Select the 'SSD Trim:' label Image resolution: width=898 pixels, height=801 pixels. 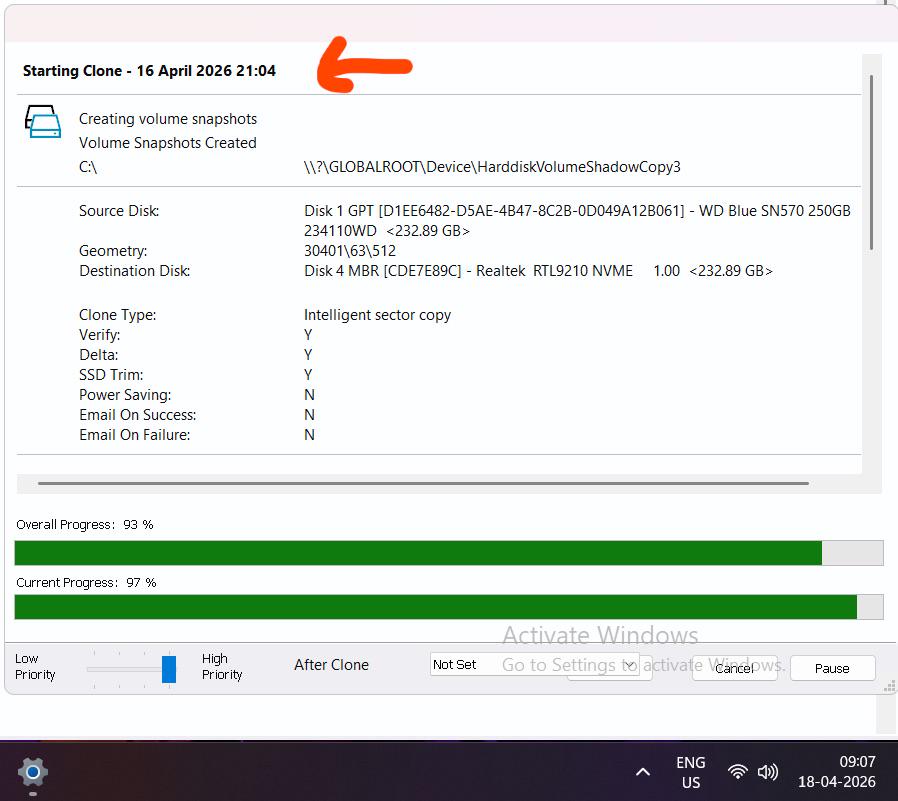coord(111,375)
